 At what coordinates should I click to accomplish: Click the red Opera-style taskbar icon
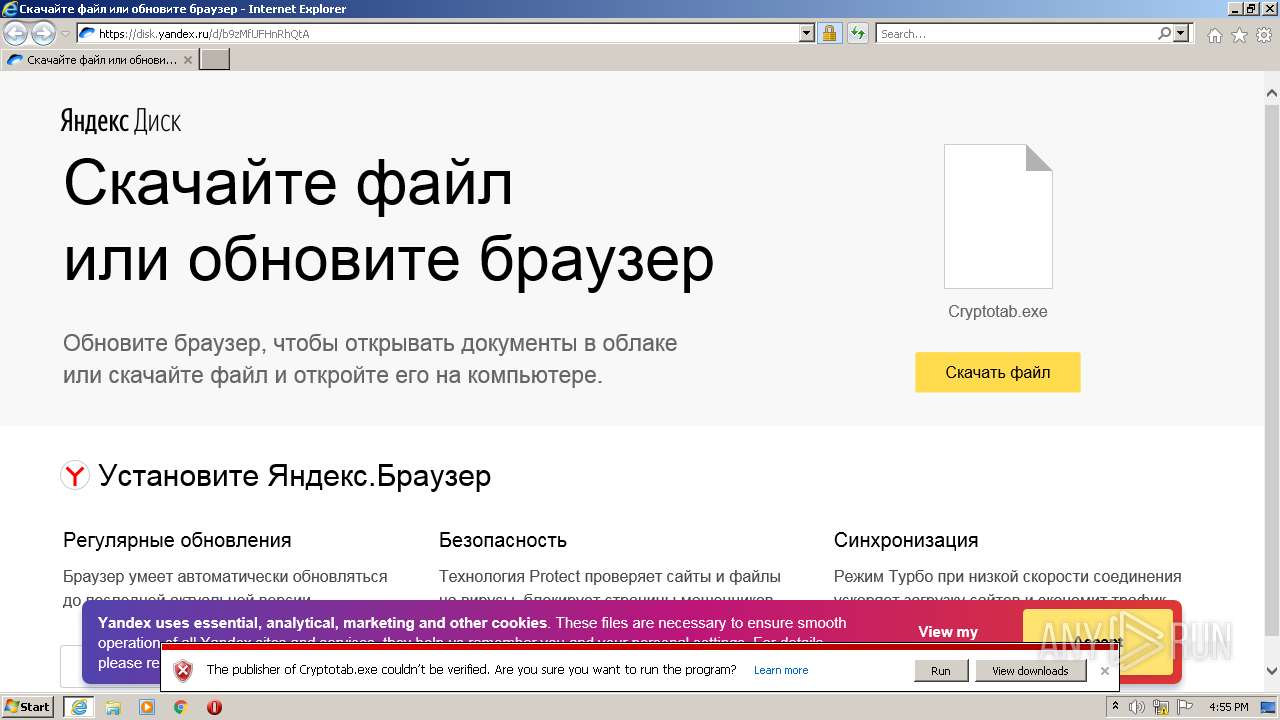pos(214,707)
